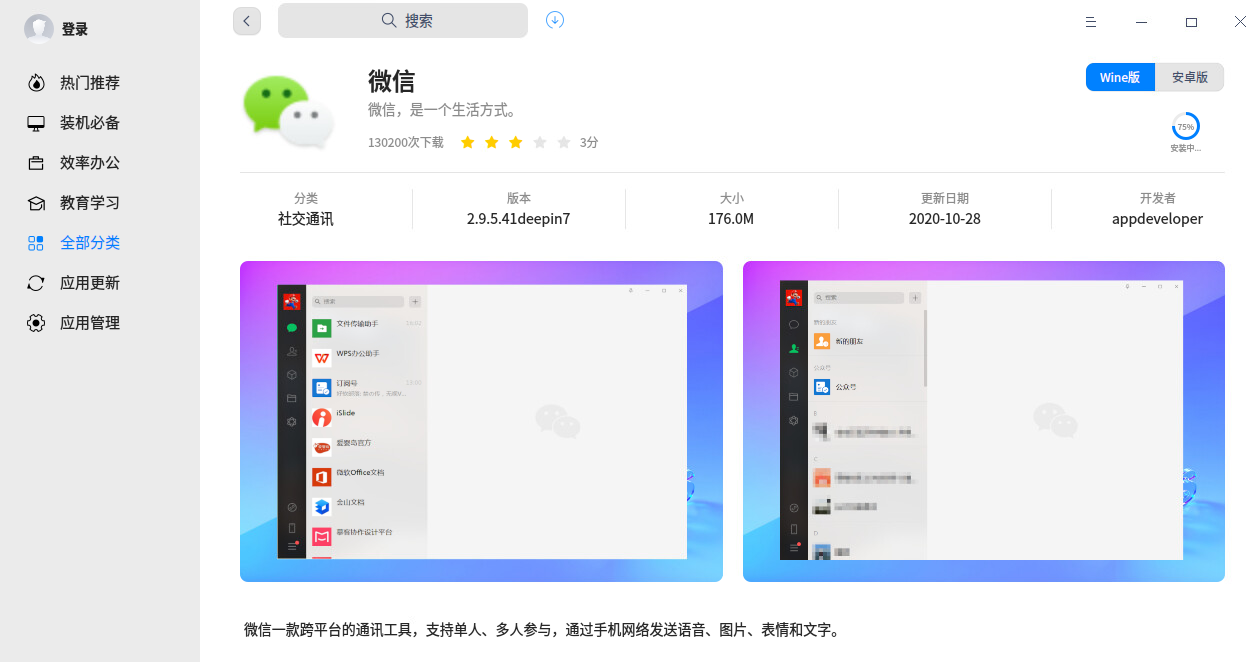
Task: Click the 130200次下载 download count
Action: pos(406,143)
